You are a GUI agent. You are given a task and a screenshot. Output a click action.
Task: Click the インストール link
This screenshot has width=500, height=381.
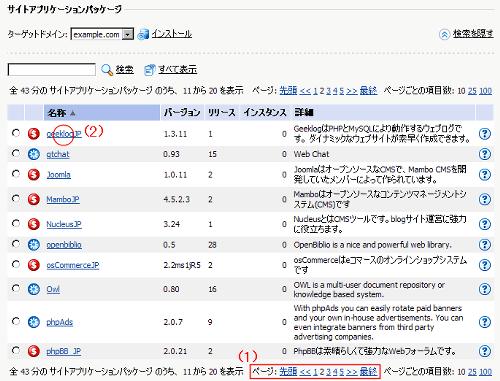pyautogui.click(x=172, y=34)
